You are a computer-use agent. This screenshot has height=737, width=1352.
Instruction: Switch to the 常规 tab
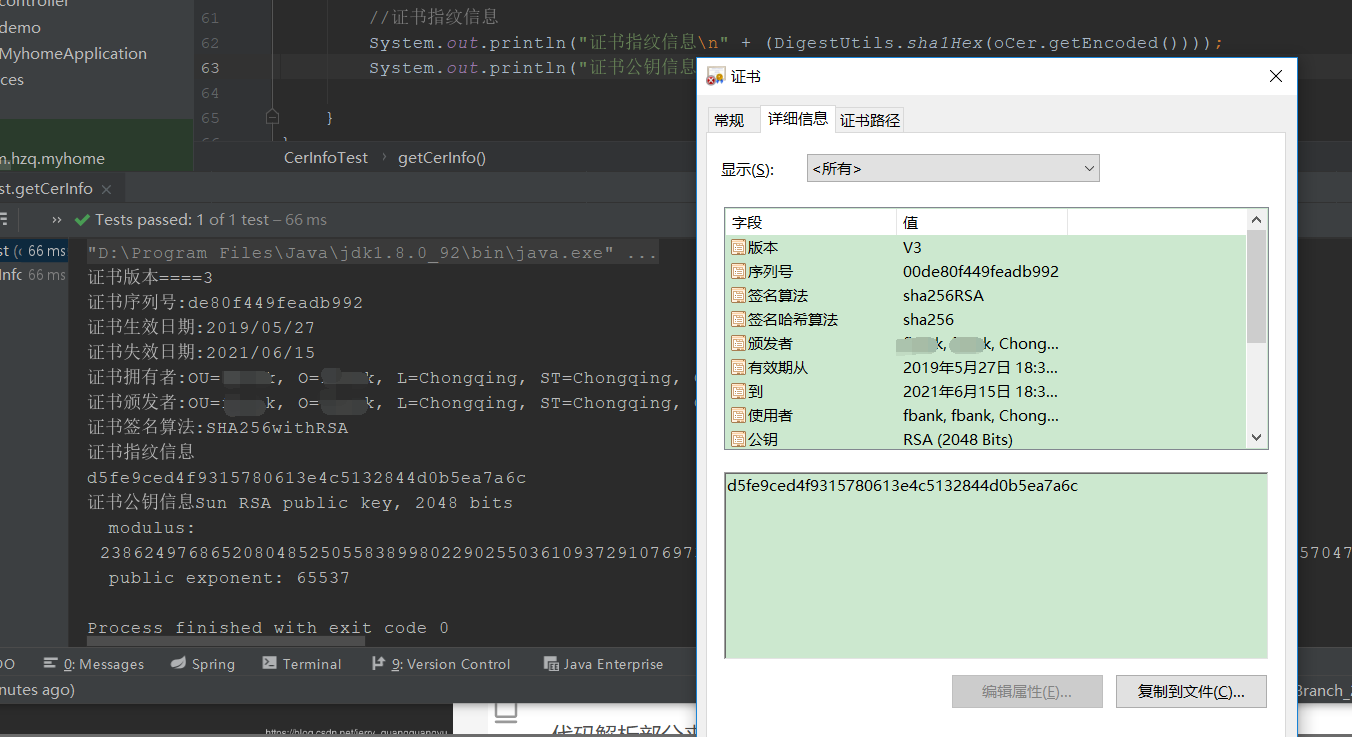pos(733,119)
